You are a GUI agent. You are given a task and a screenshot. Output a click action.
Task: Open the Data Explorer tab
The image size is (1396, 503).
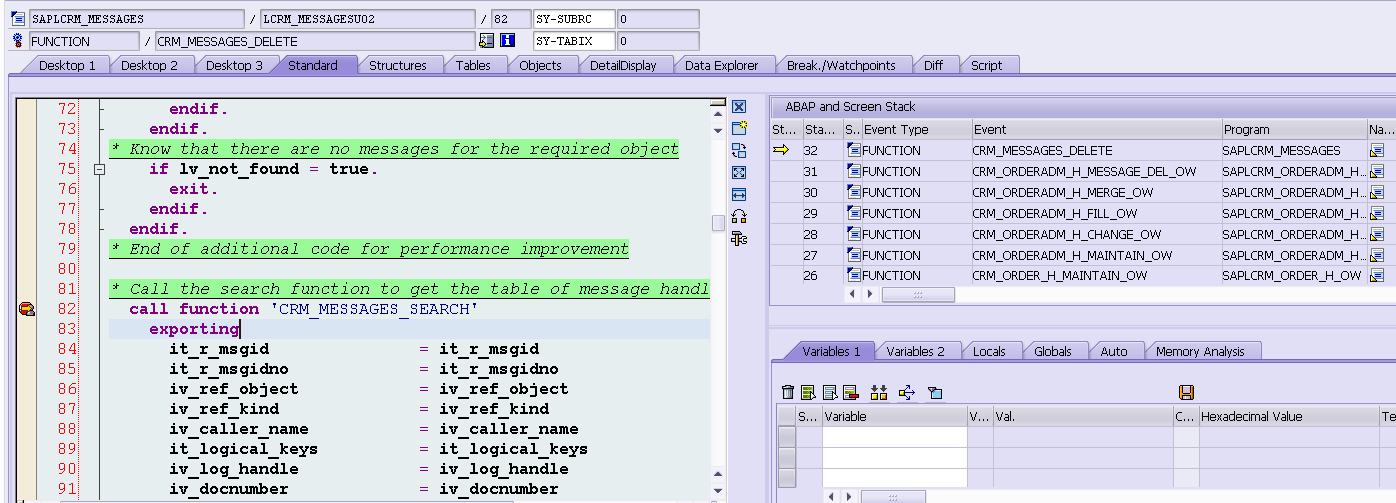click(x=721, y=65)
